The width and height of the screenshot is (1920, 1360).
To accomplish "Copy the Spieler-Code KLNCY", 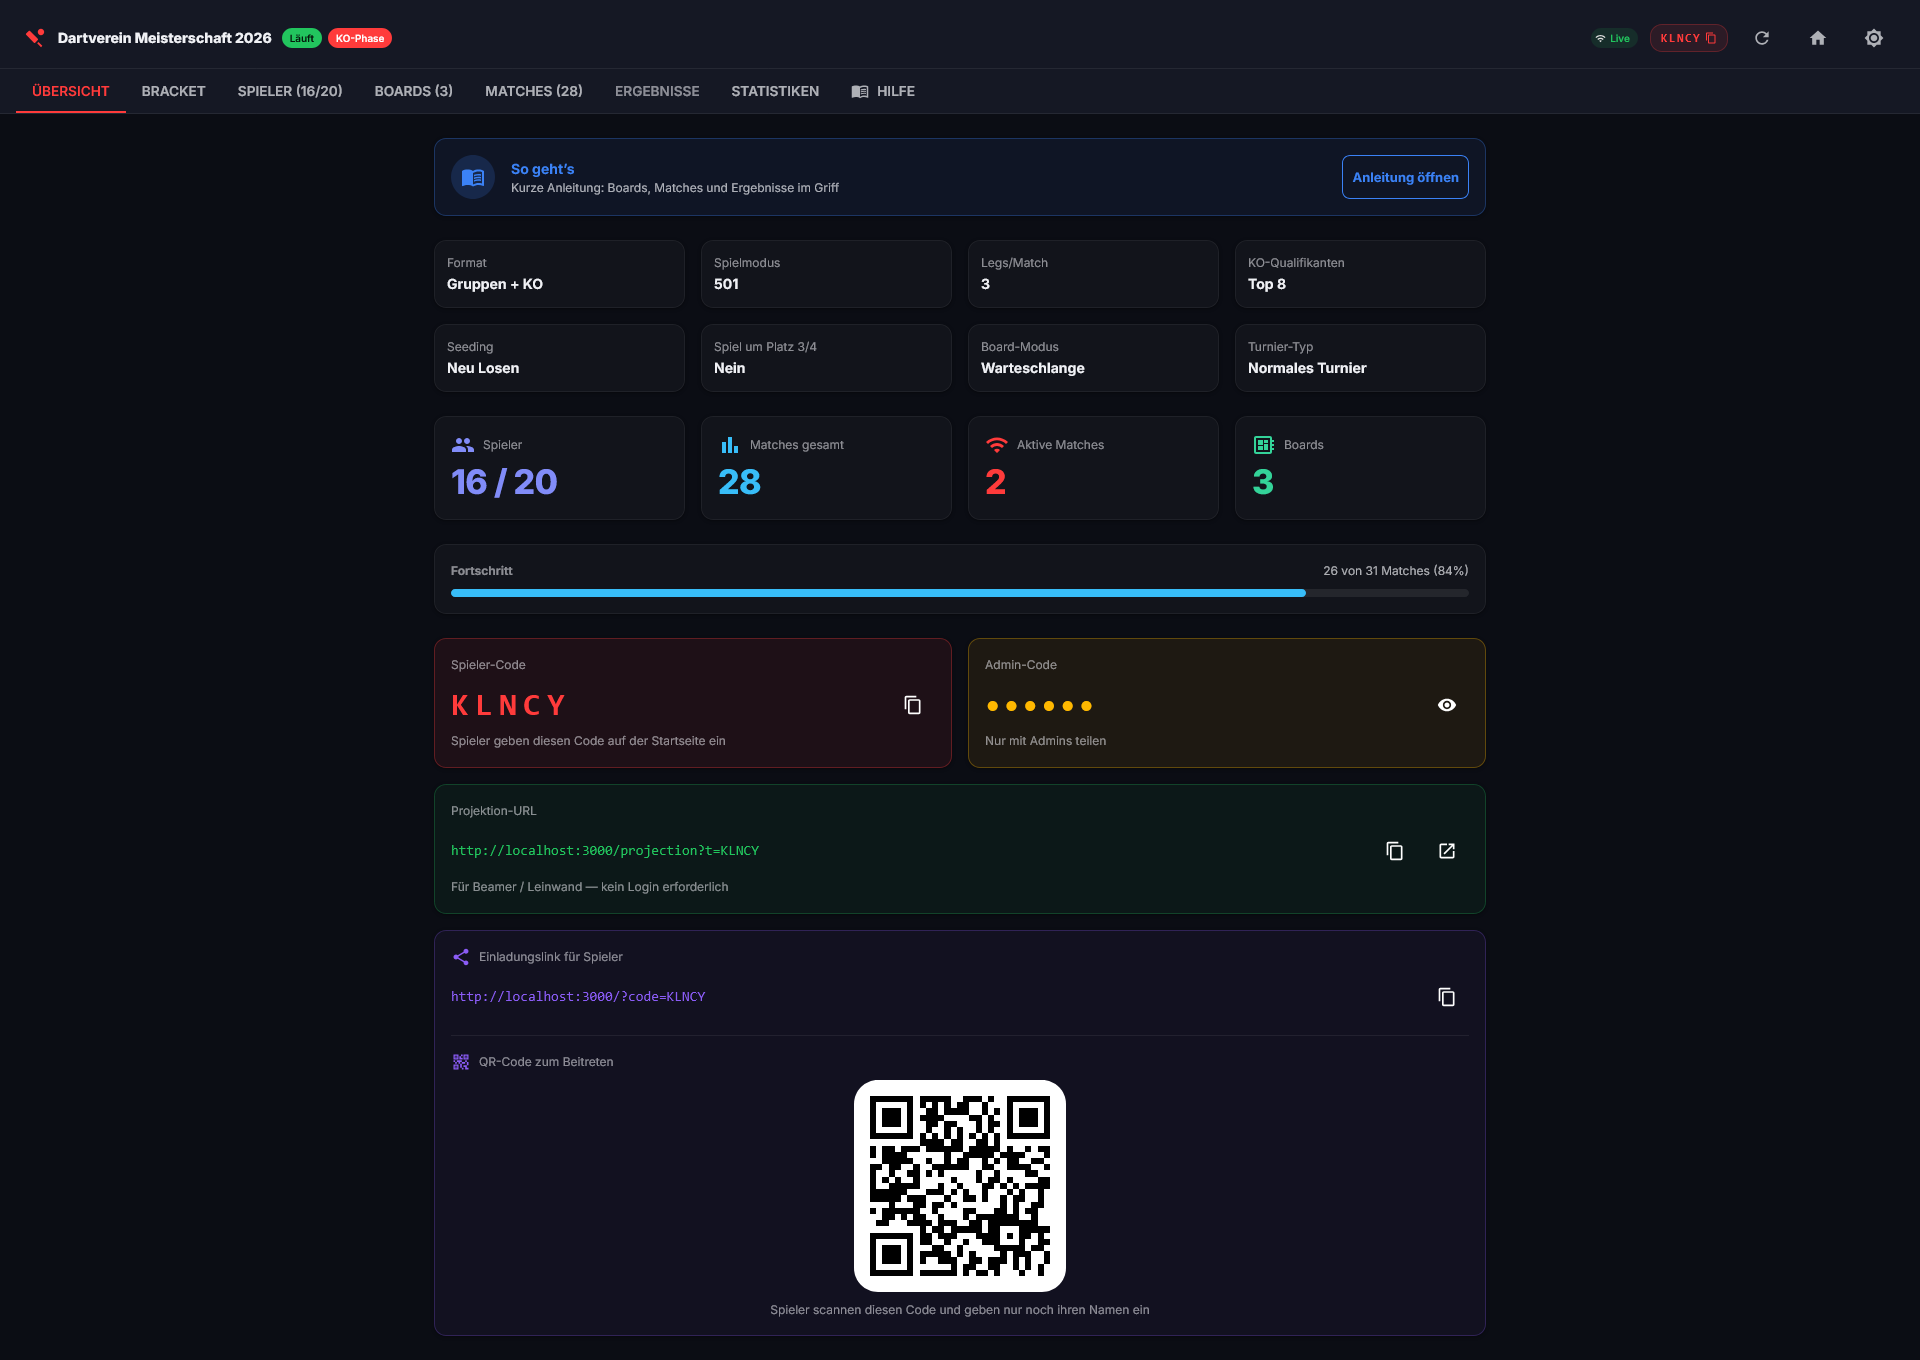I will tap(912, 705).
